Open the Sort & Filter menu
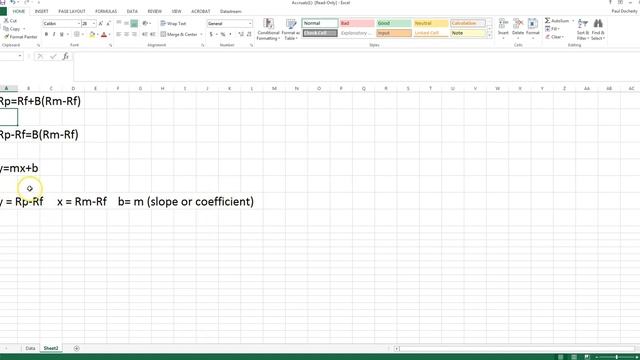This screenshot has height=360, width=640. (583, 29)
